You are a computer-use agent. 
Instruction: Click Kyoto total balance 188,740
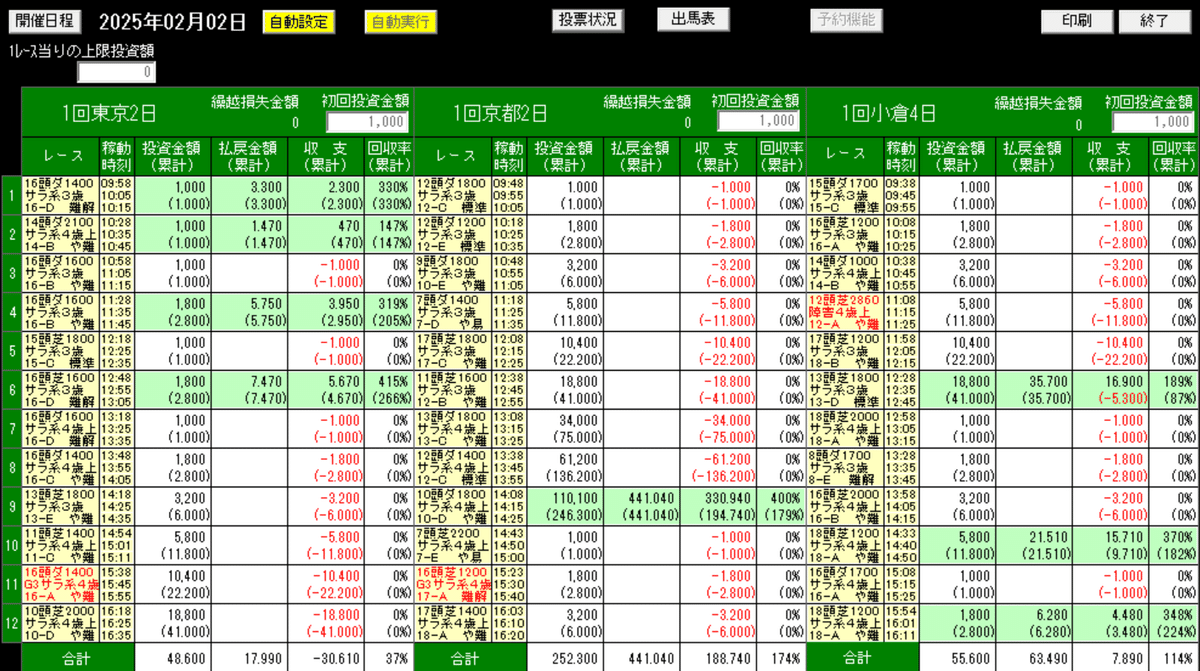point(718,658)
